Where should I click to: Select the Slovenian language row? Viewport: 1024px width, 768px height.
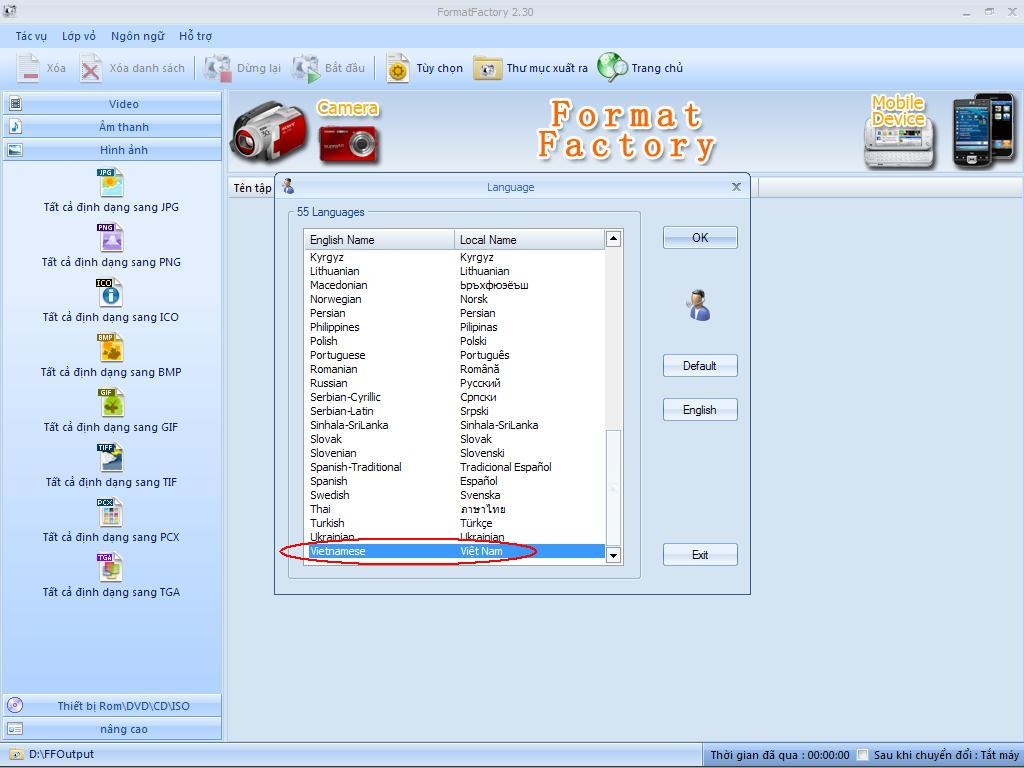455,453
